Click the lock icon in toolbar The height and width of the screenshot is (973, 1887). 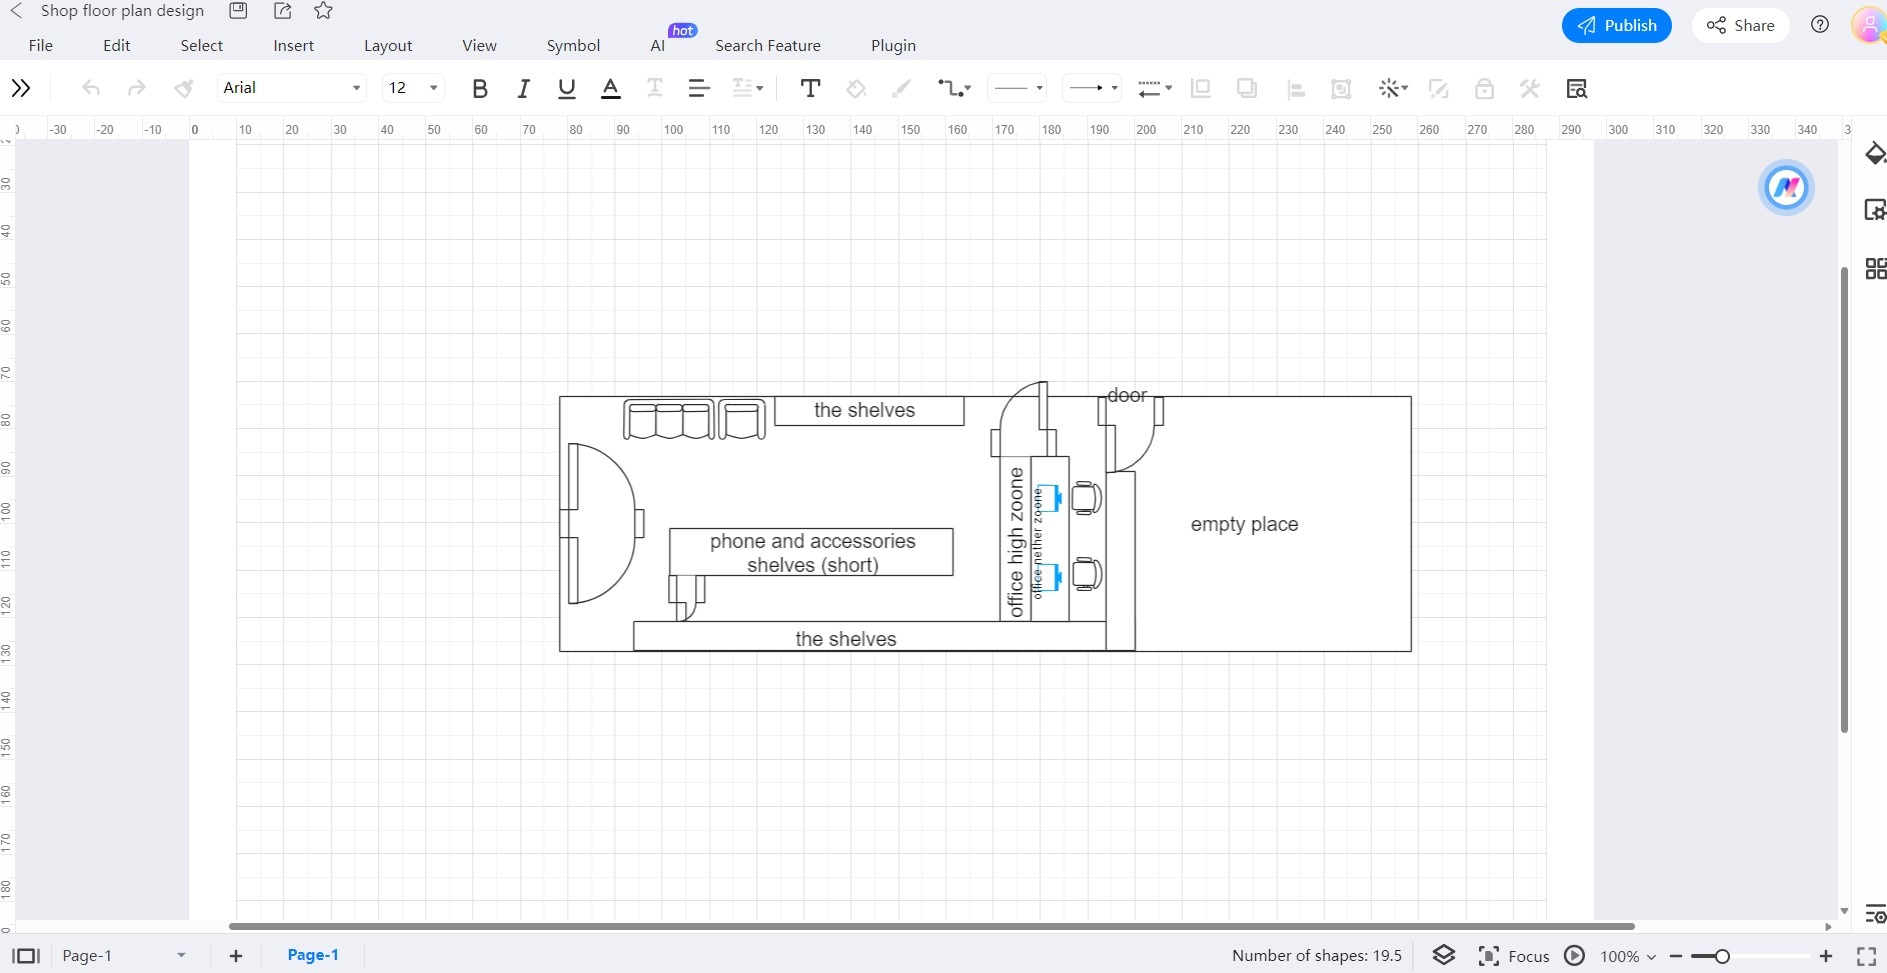click(1484, 88)
